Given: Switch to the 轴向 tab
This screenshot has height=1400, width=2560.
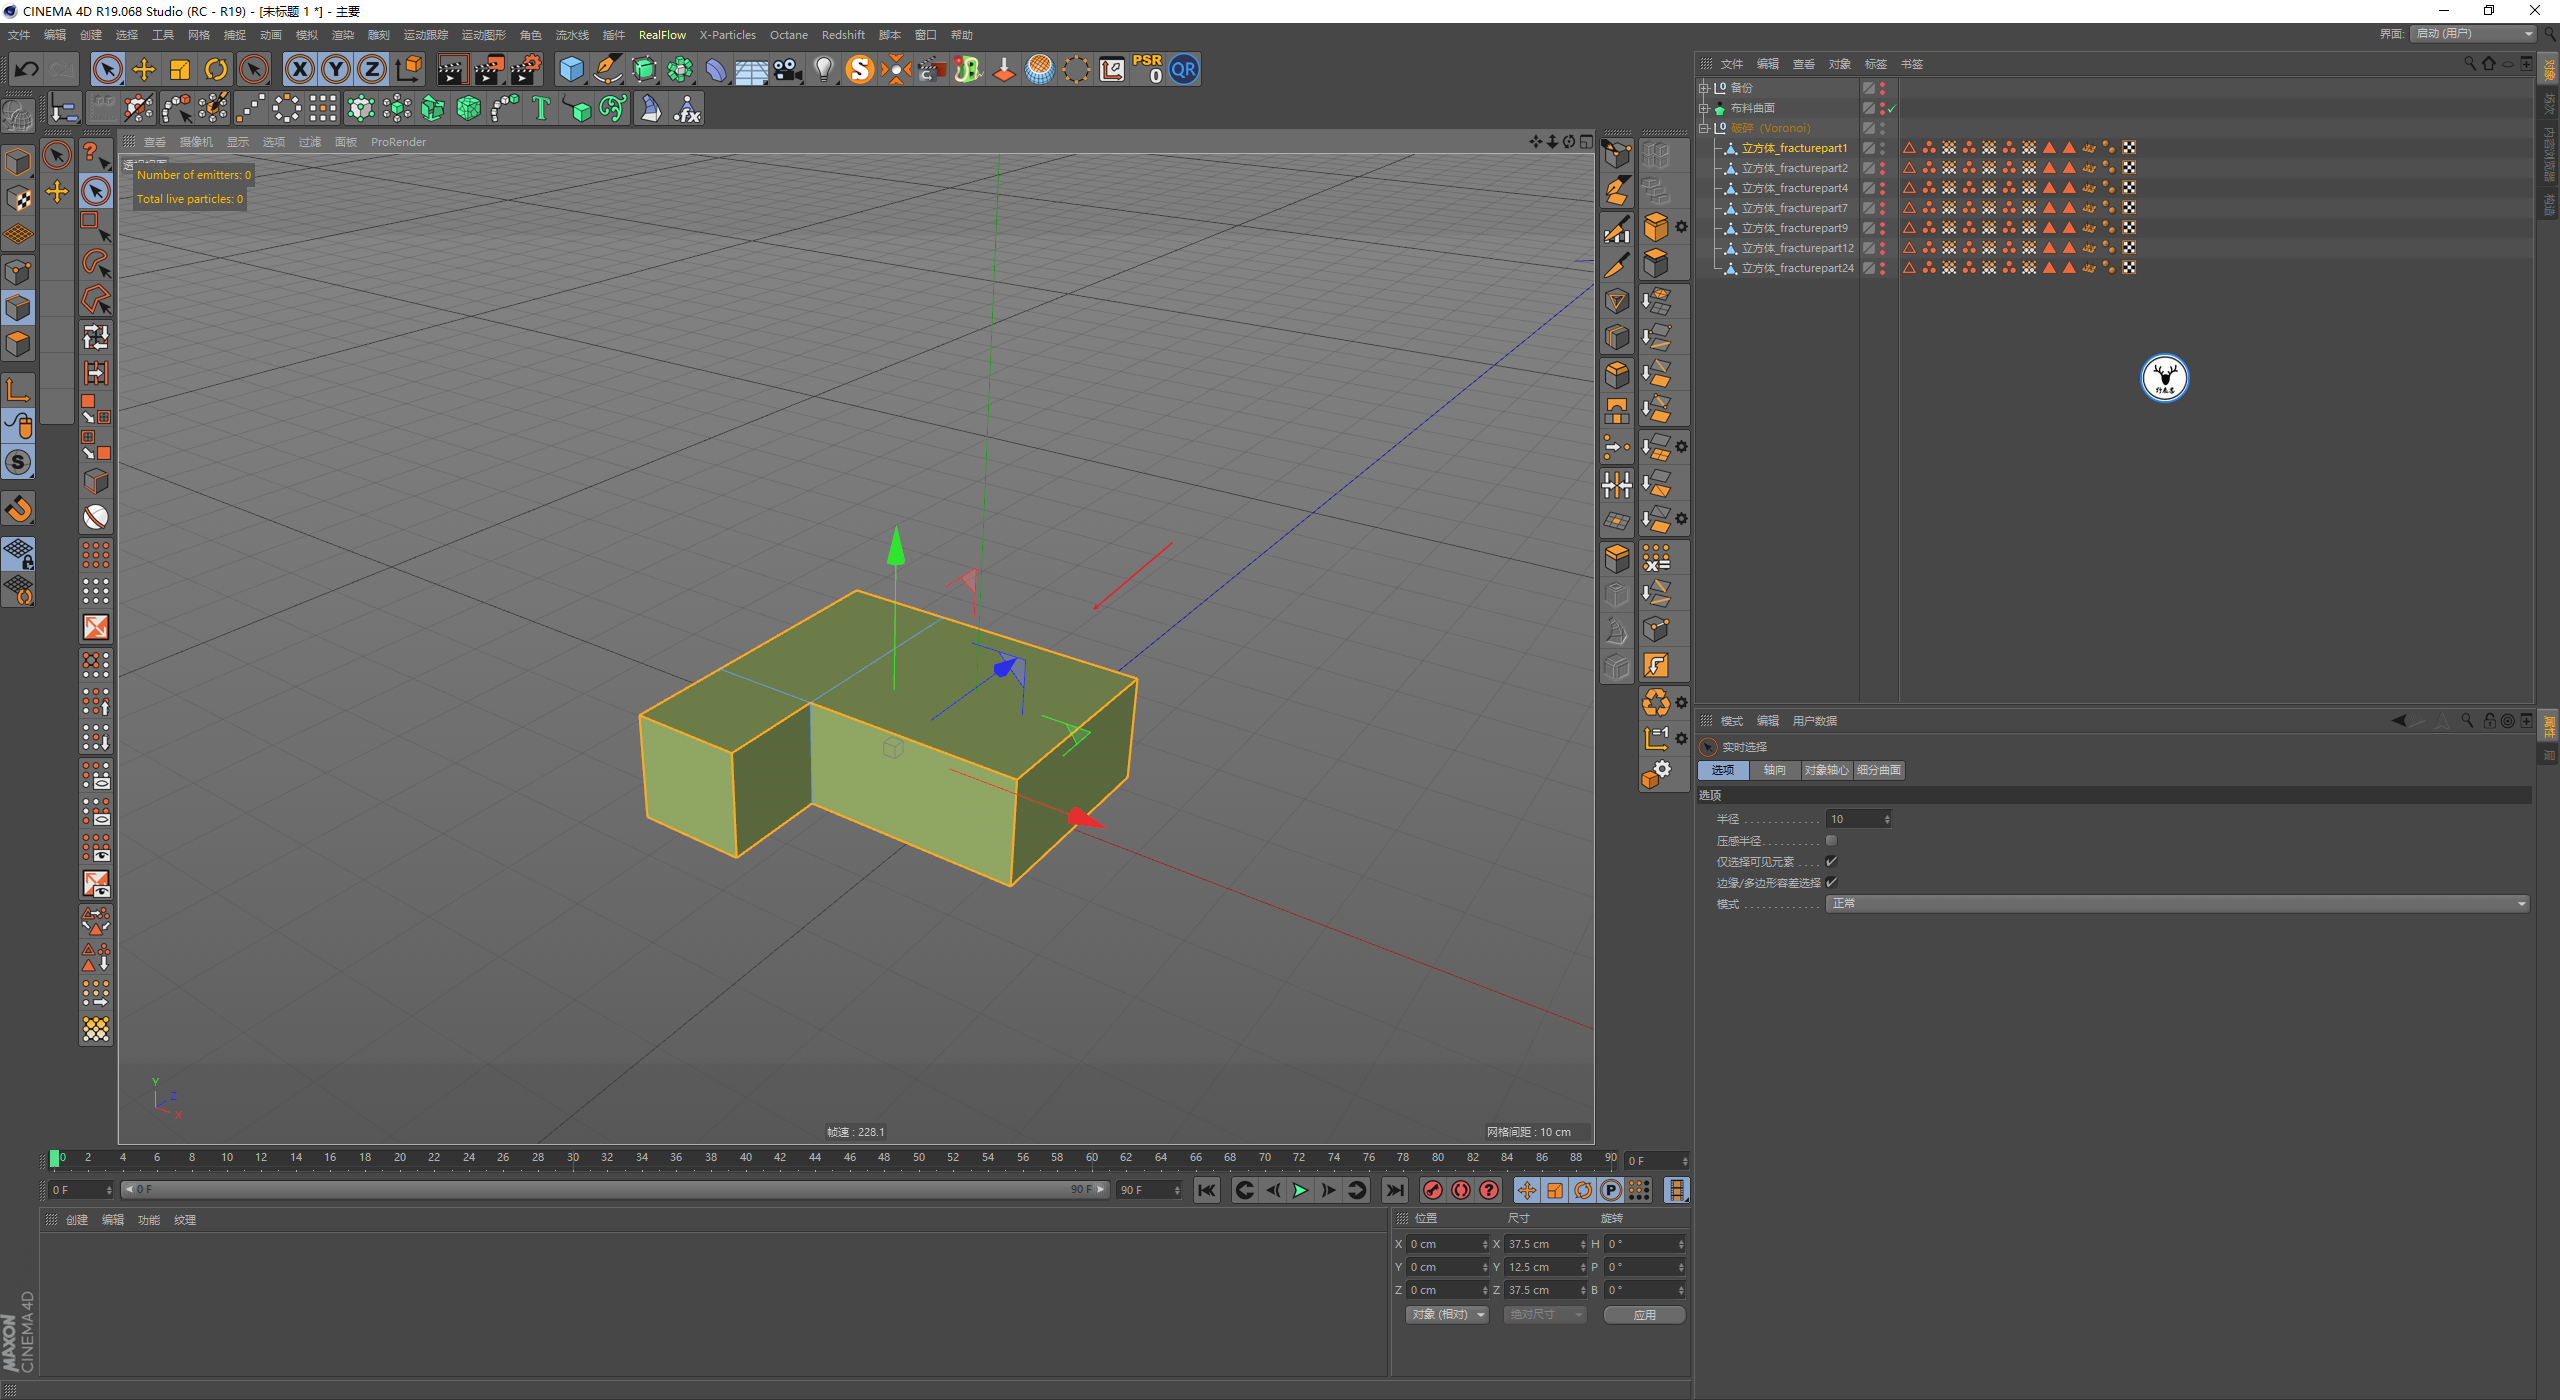Looking at the screenshot, I should point(1774,770).
